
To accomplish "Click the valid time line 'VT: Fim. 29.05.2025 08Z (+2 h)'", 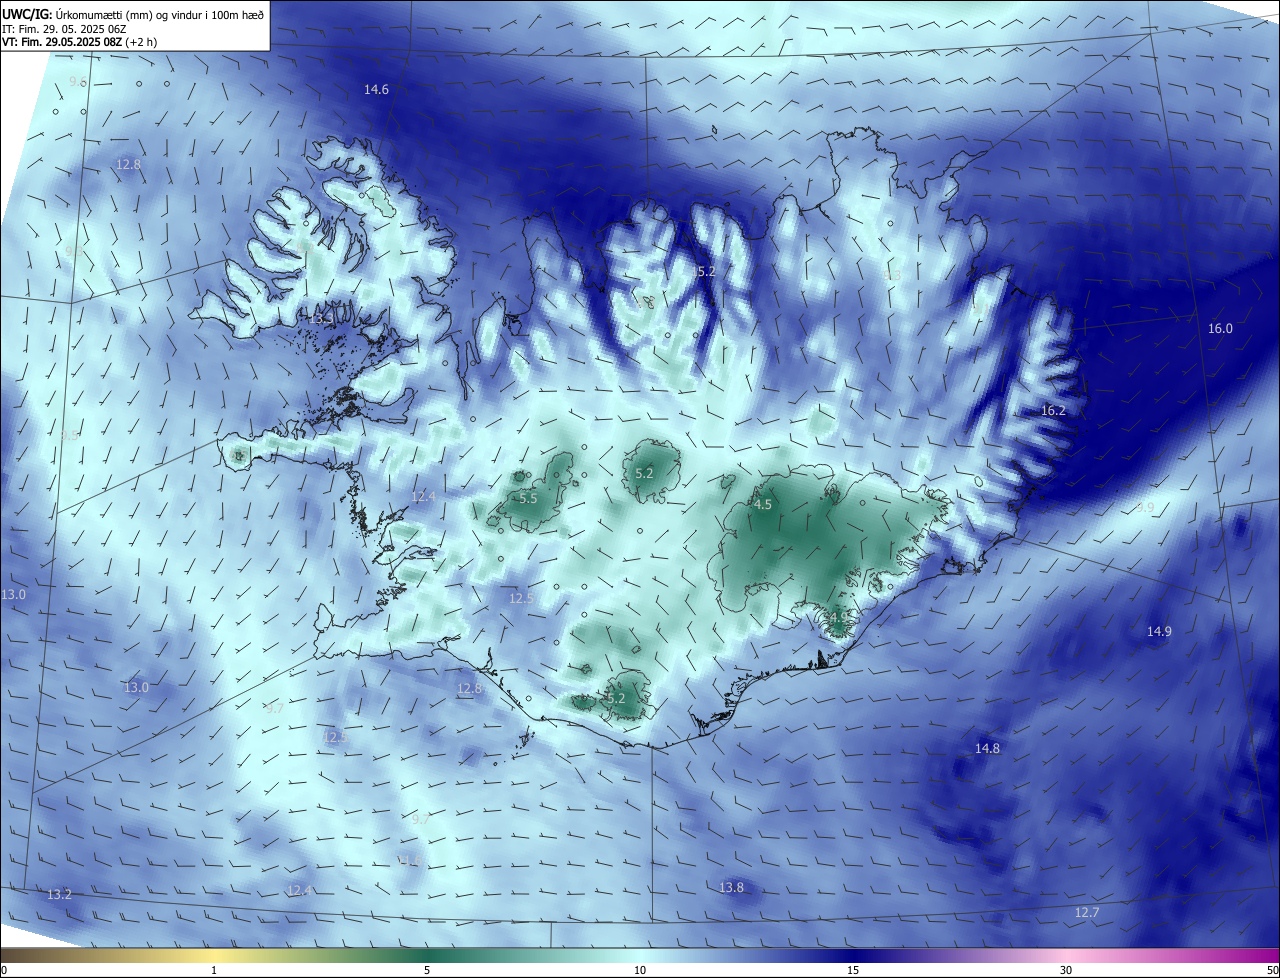I will 81,42.
